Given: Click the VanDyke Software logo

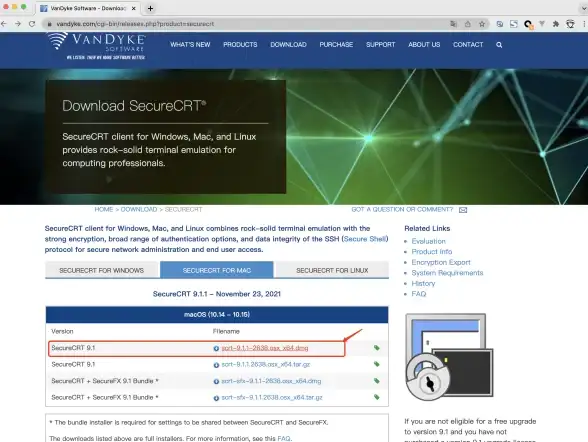Looking at the screenshot, I should click(96, 45).
